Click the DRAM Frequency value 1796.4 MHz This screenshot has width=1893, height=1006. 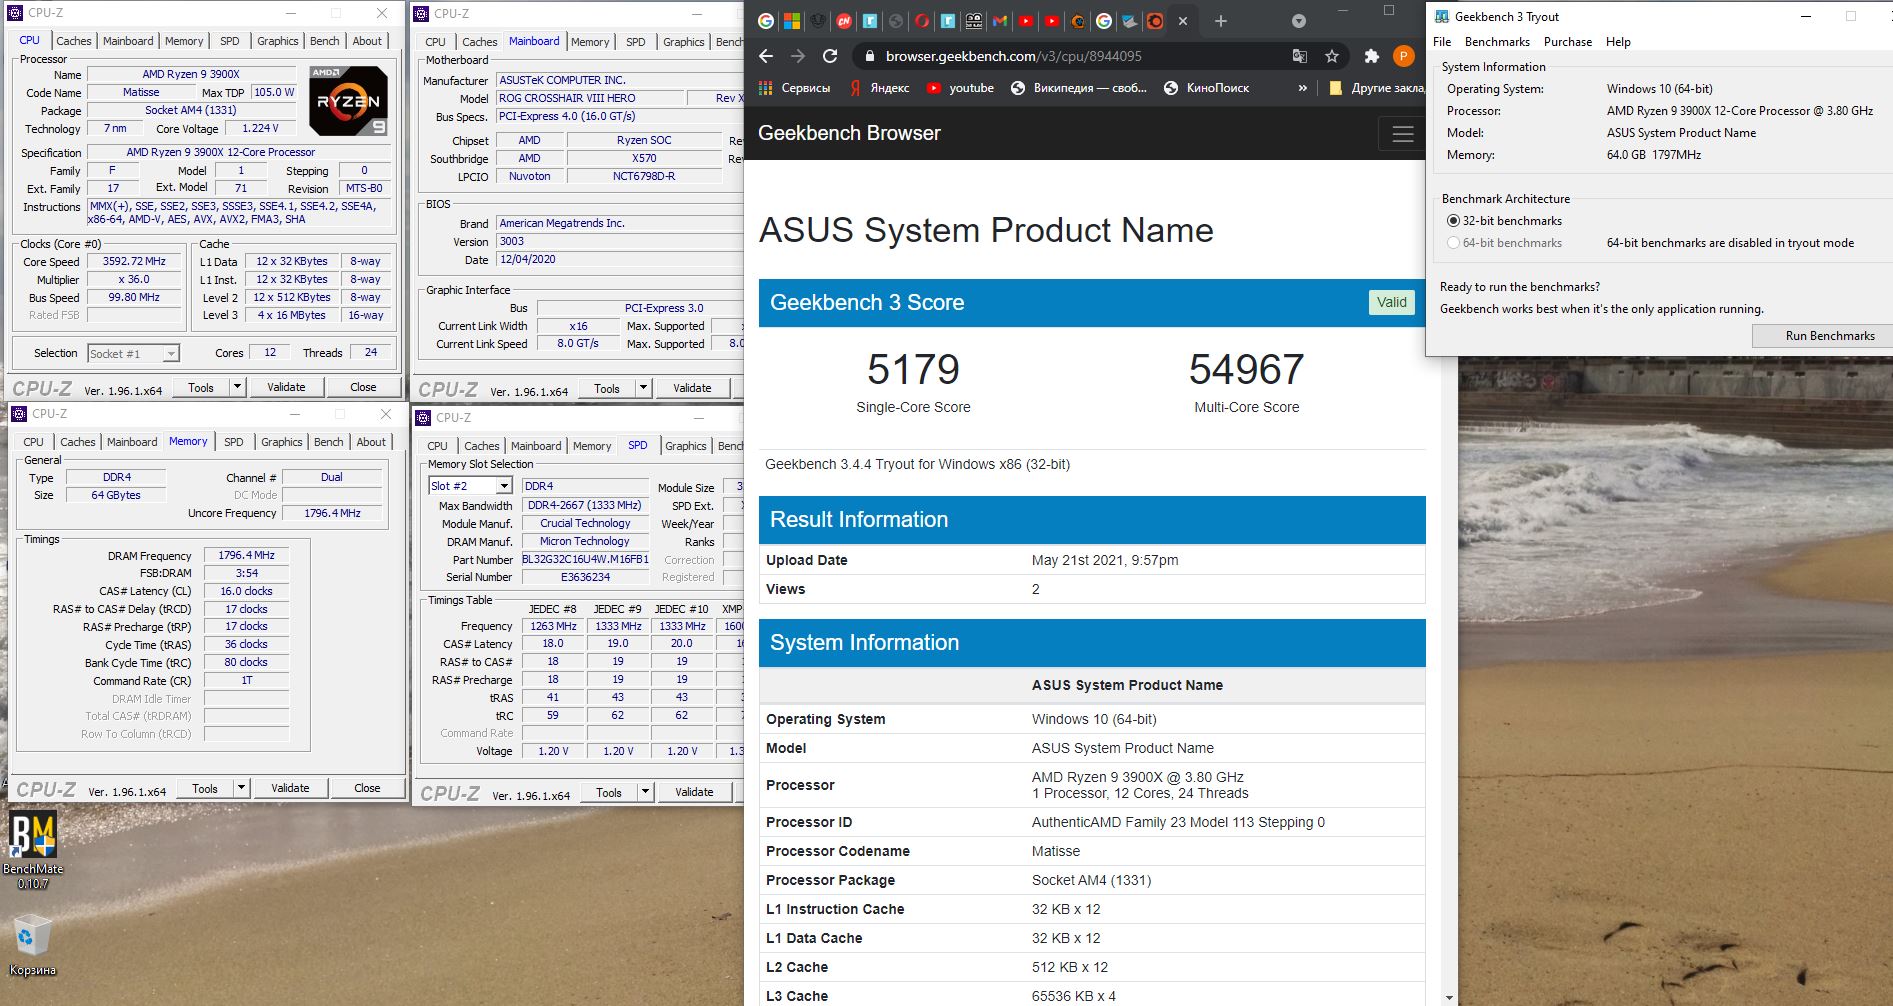246,555
